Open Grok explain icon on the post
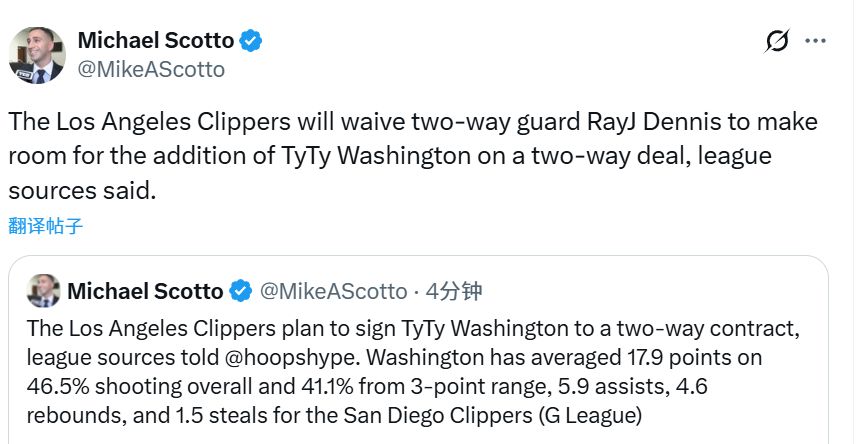 pos(776,41)
